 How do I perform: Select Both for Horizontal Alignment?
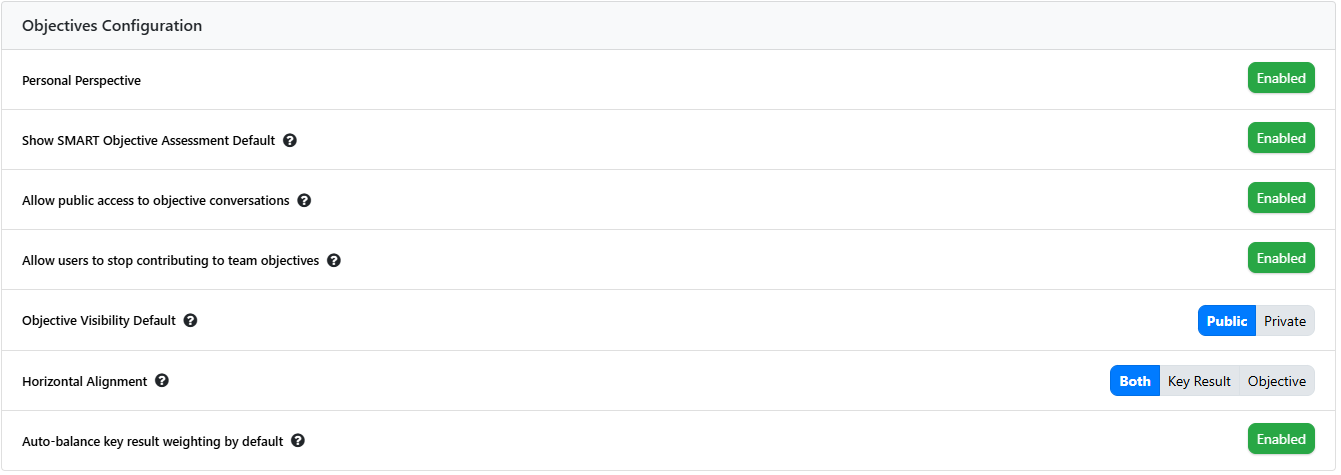click(x=1135, y=381)
